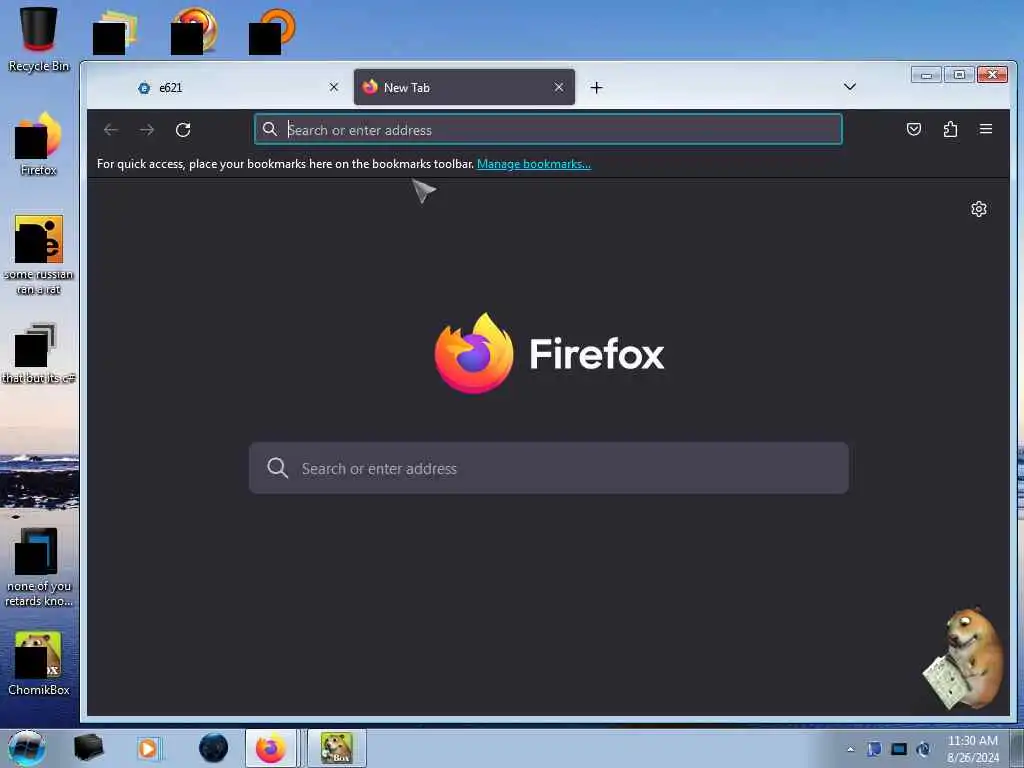Minimize the Firefox window

(926, 74)
